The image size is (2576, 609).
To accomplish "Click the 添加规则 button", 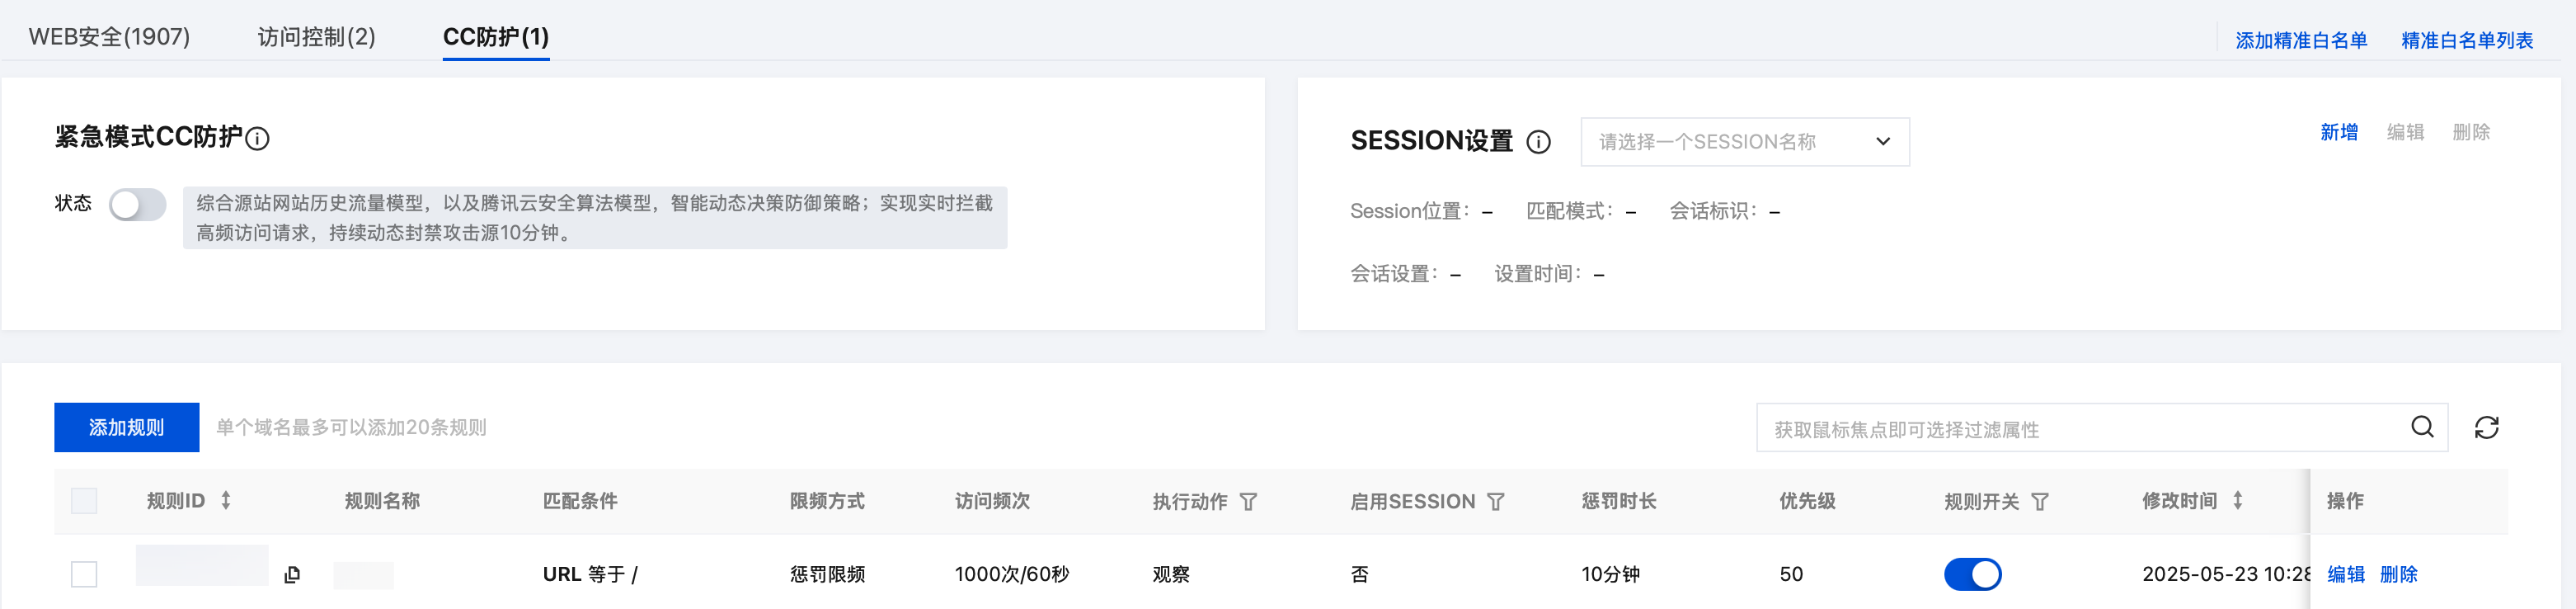I will [x=126, y=428].
